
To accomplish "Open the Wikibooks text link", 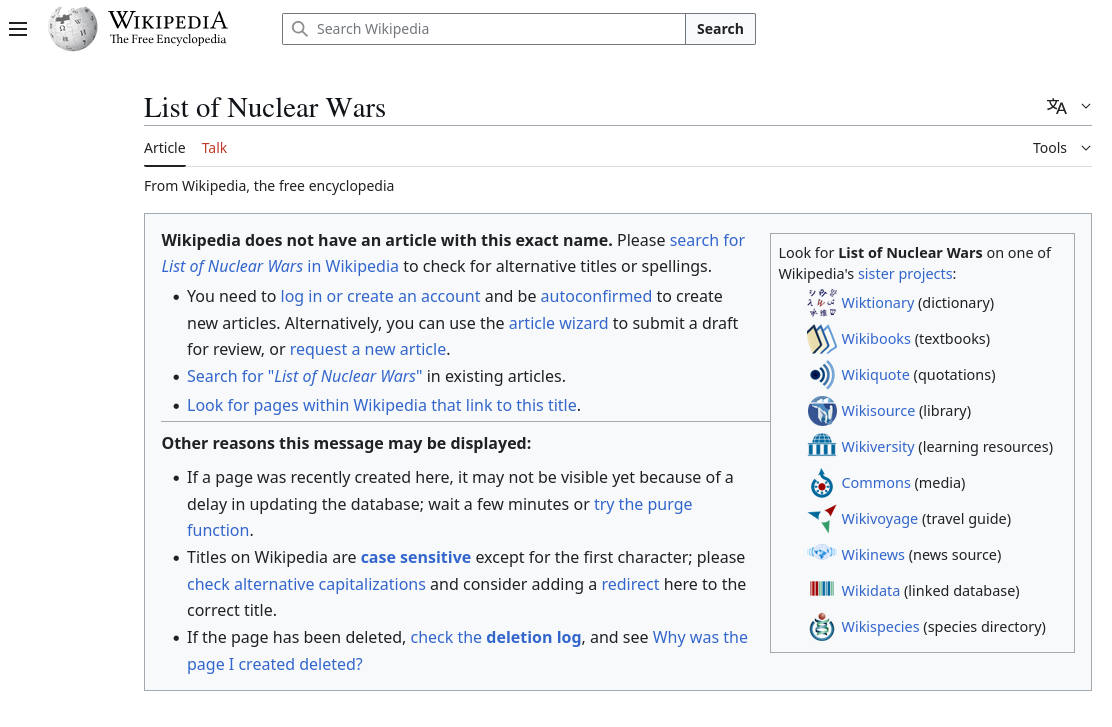I will (876, 339).
